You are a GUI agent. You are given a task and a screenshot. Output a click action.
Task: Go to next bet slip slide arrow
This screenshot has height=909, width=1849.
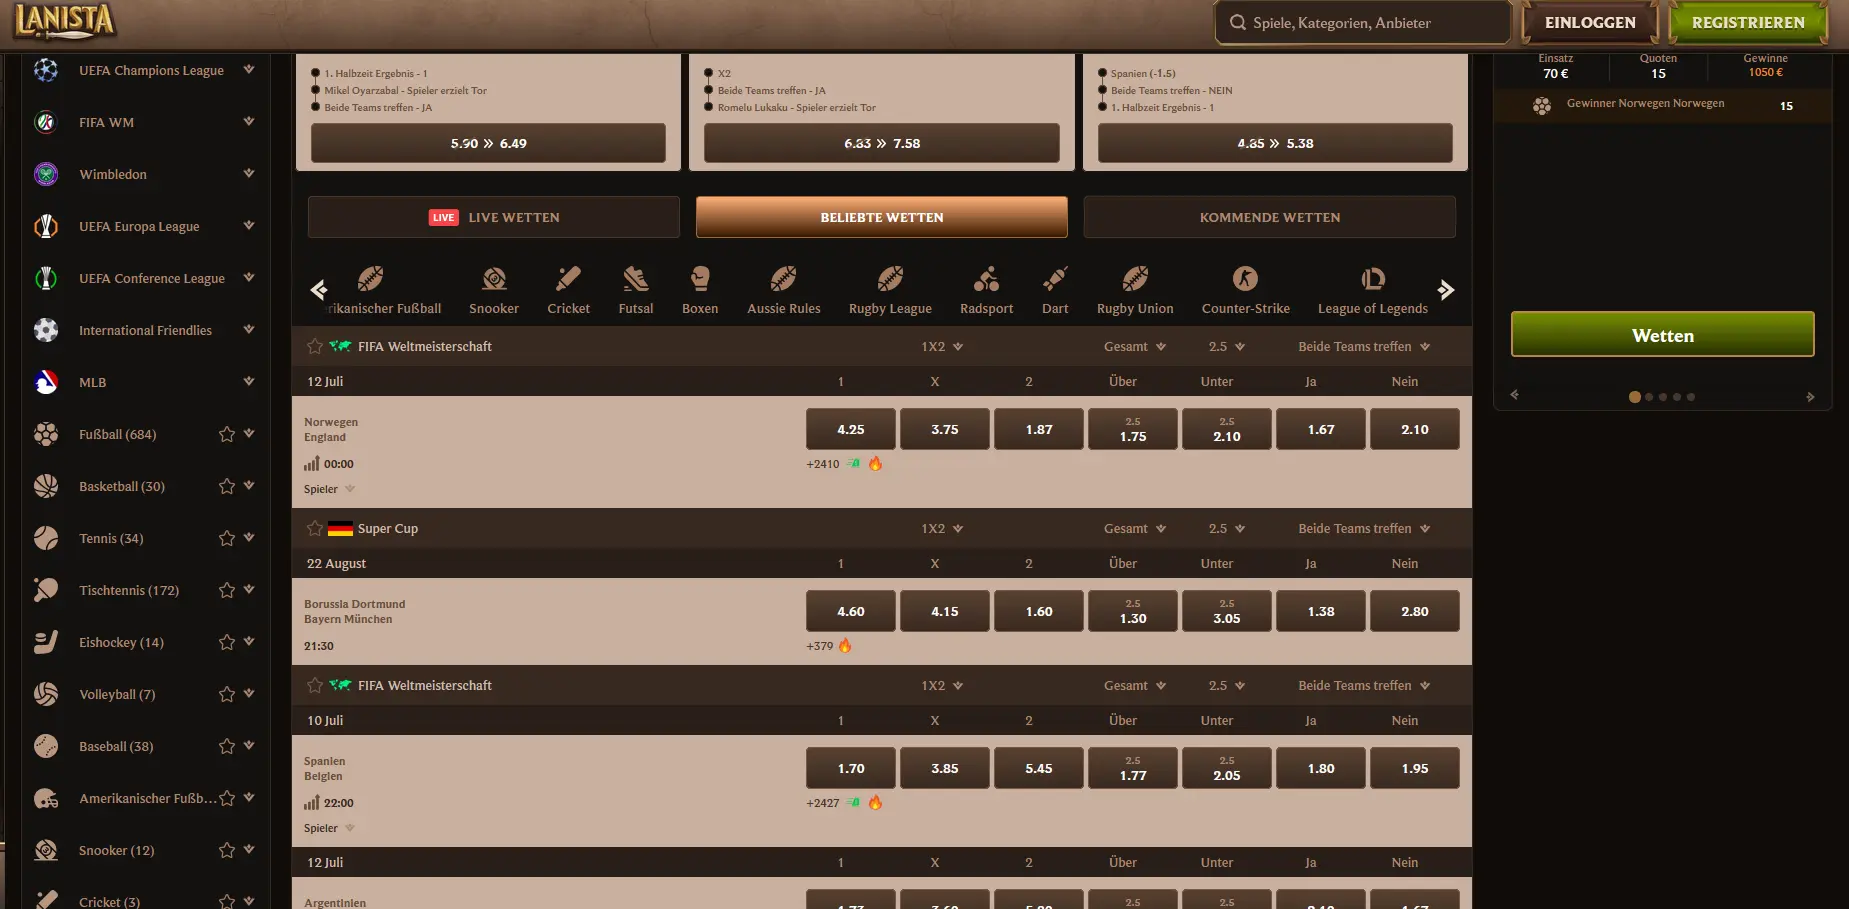click(1810, 397)
